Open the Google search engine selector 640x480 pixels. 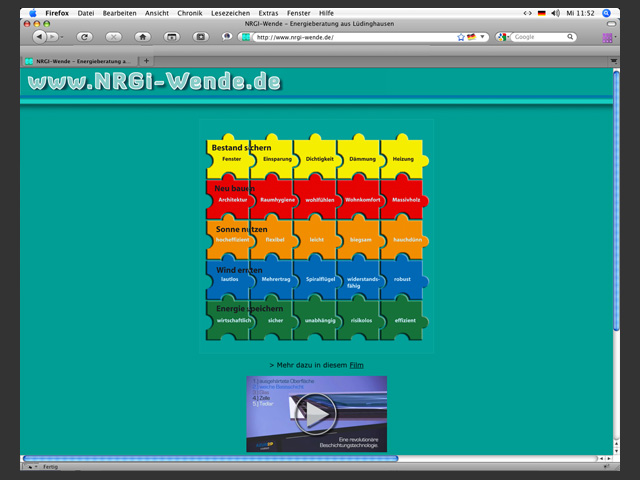502,37
